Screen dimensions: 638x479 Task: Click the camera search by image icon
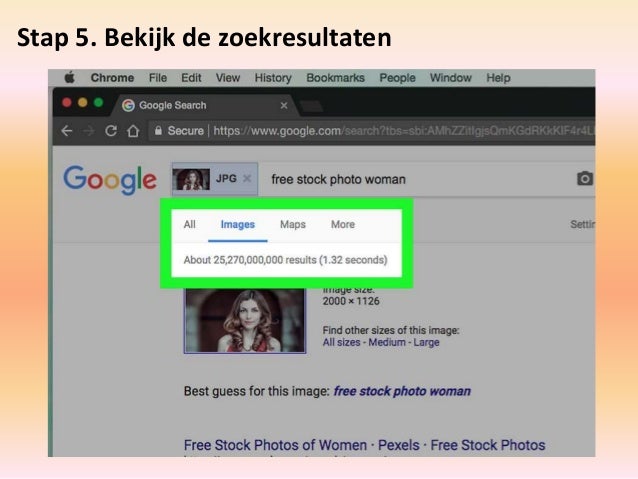click(x=585, y=179)
